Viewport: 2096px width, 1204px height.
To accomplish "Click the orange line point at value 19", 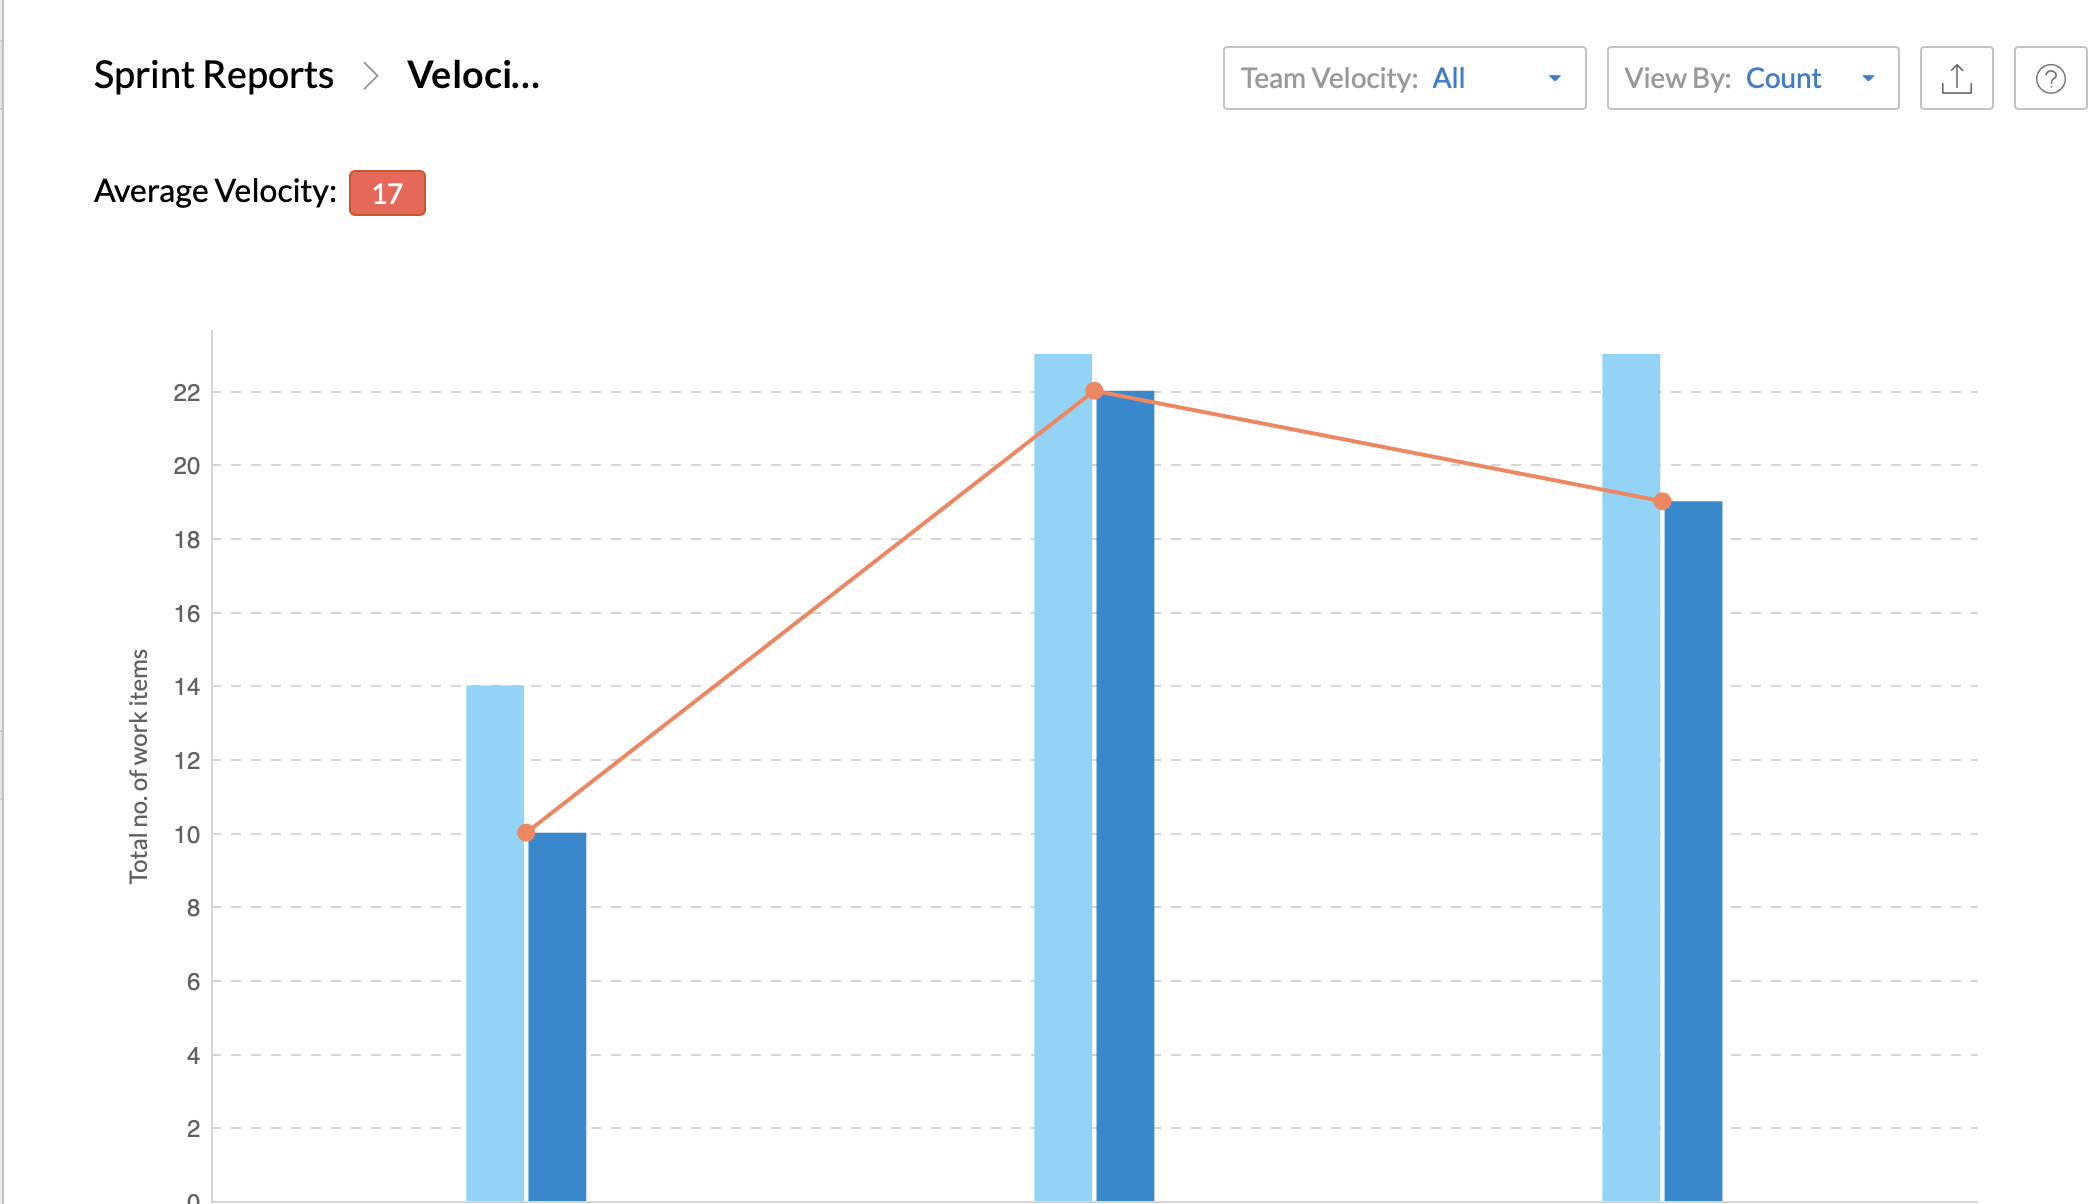I will click(1662, 501).
